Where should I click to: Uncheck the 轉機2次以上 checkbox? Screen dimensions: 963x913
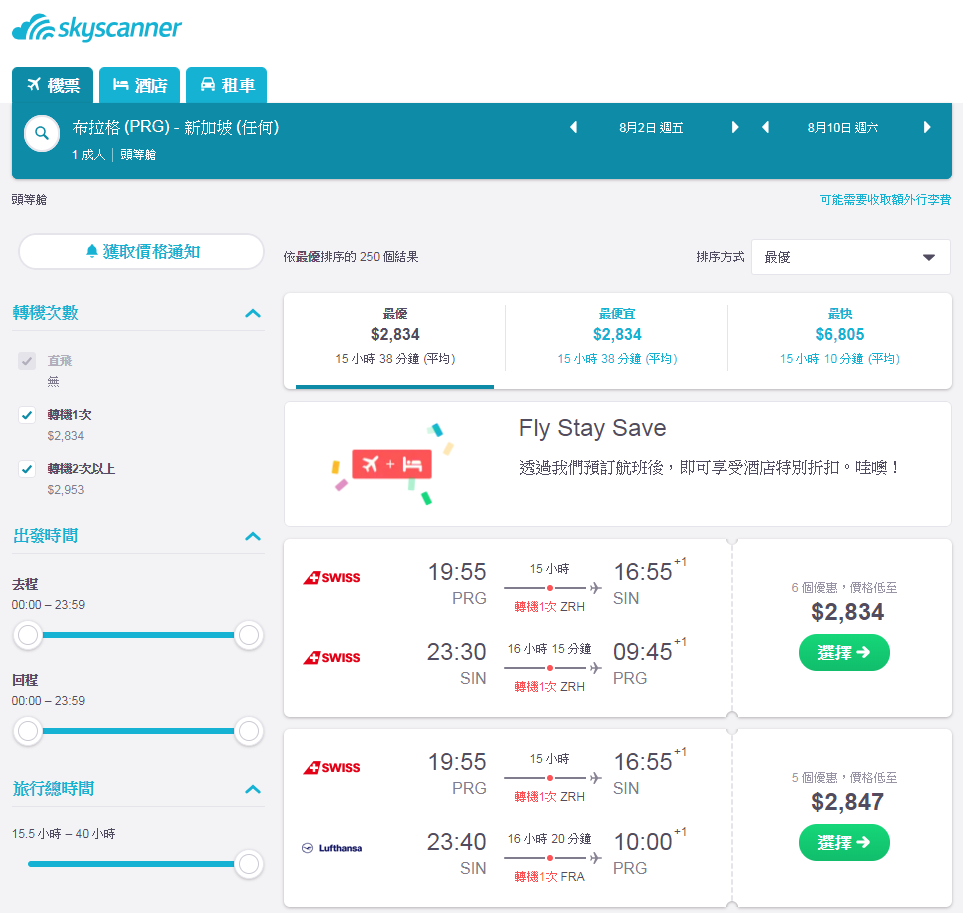[x=26, y=469]
